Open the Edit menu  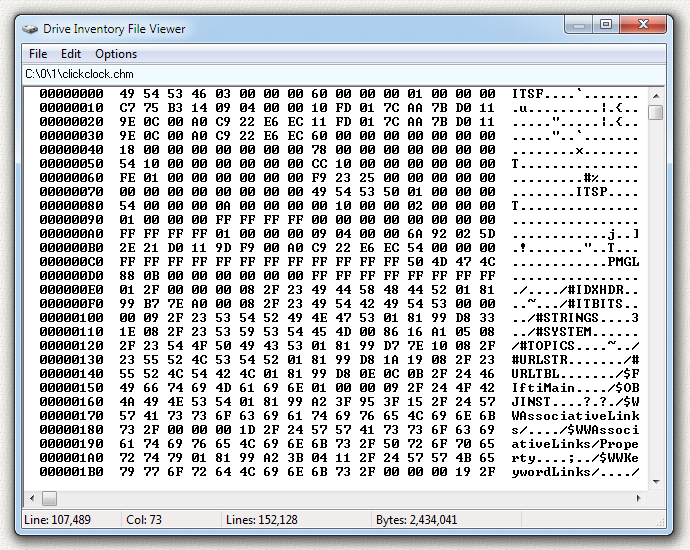coord(71,54)
